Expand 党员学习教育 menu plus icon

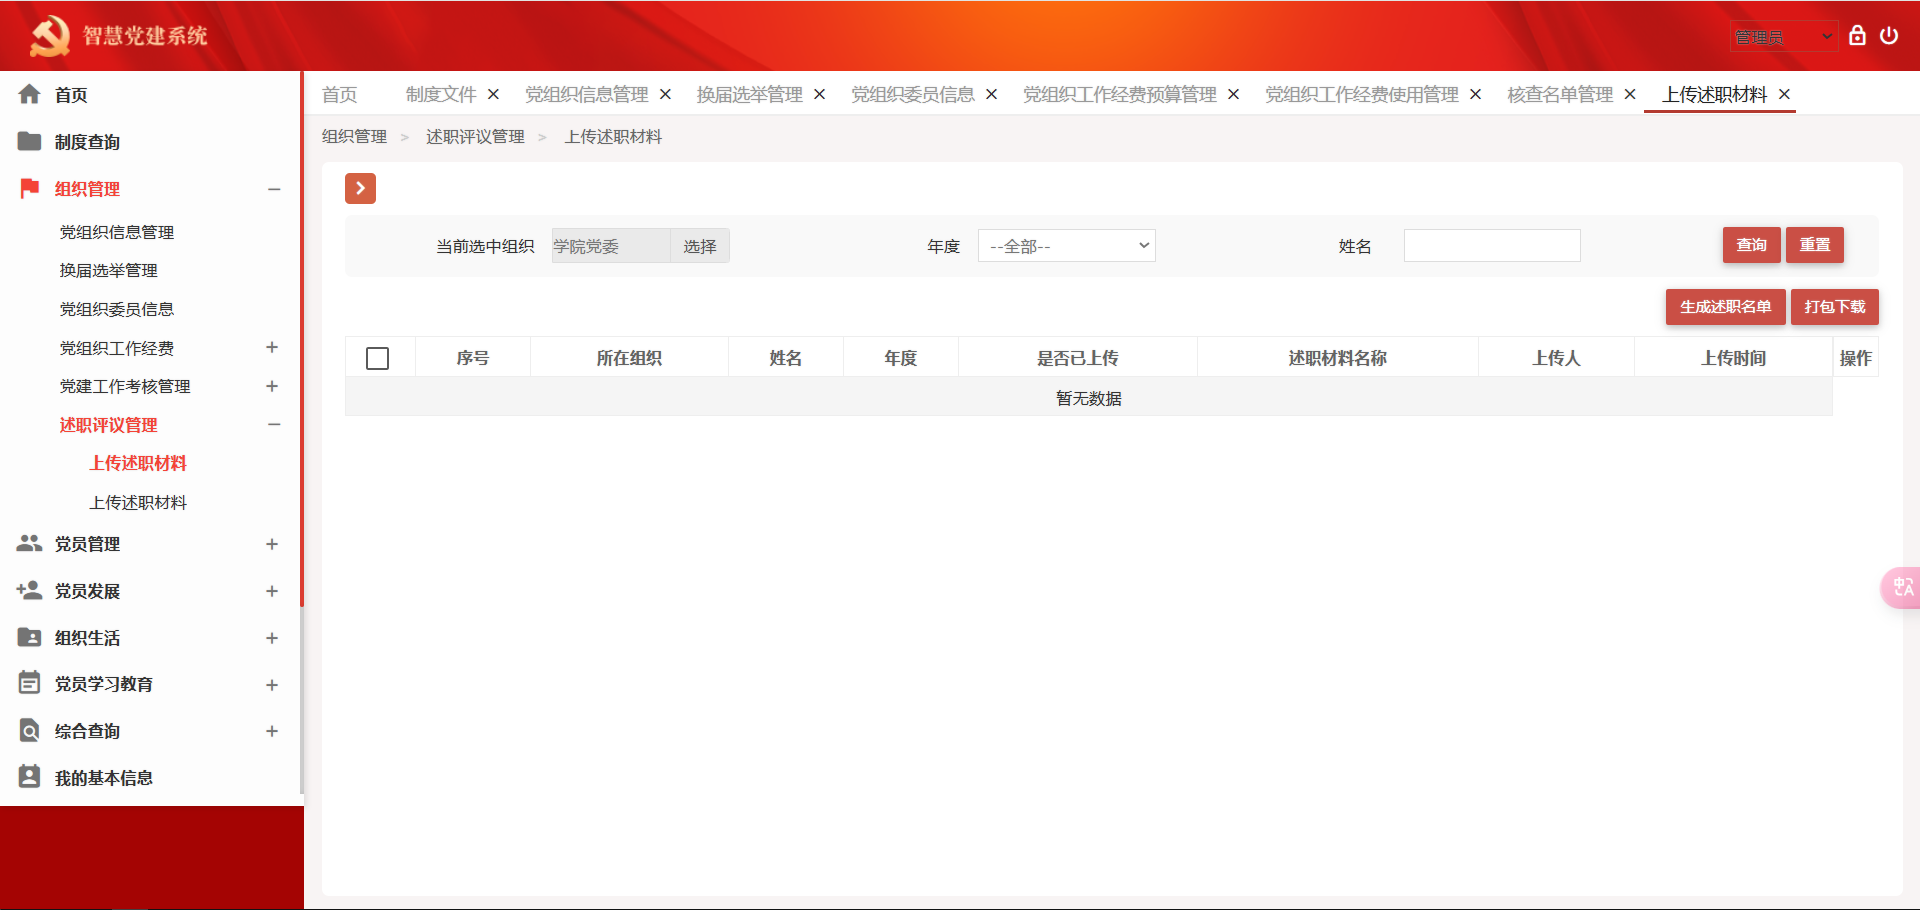pyautogui.click(x=272, y=685)
